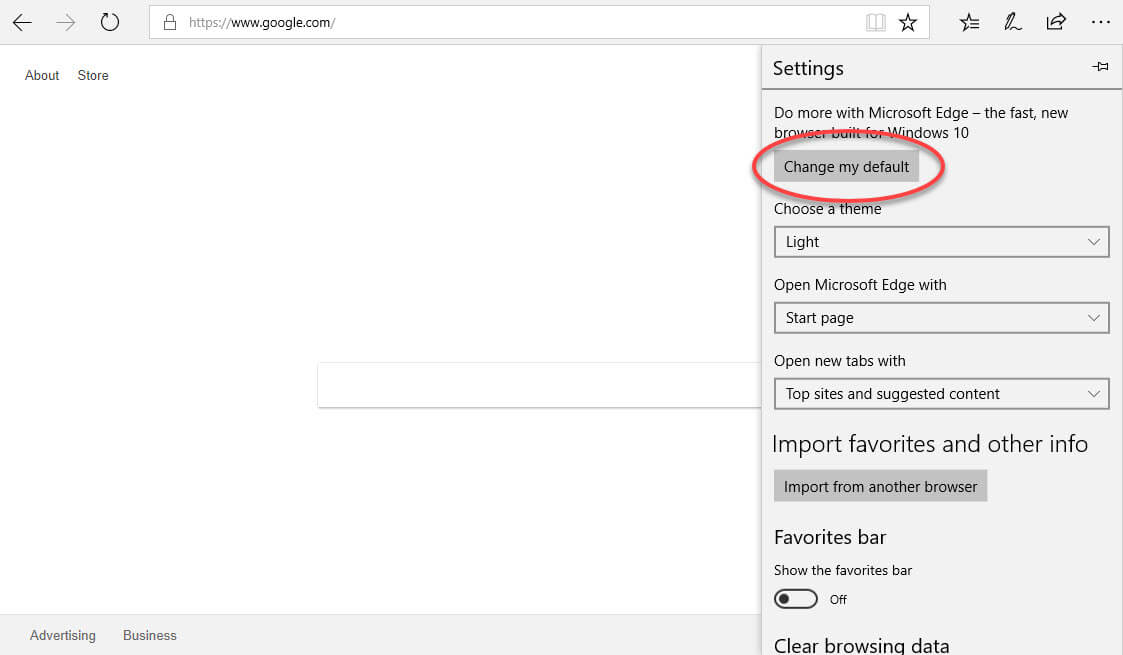This screenshot has height=655, width=1123.
Task: Click the Clear browsing data heading
Action: pos(862,645)
